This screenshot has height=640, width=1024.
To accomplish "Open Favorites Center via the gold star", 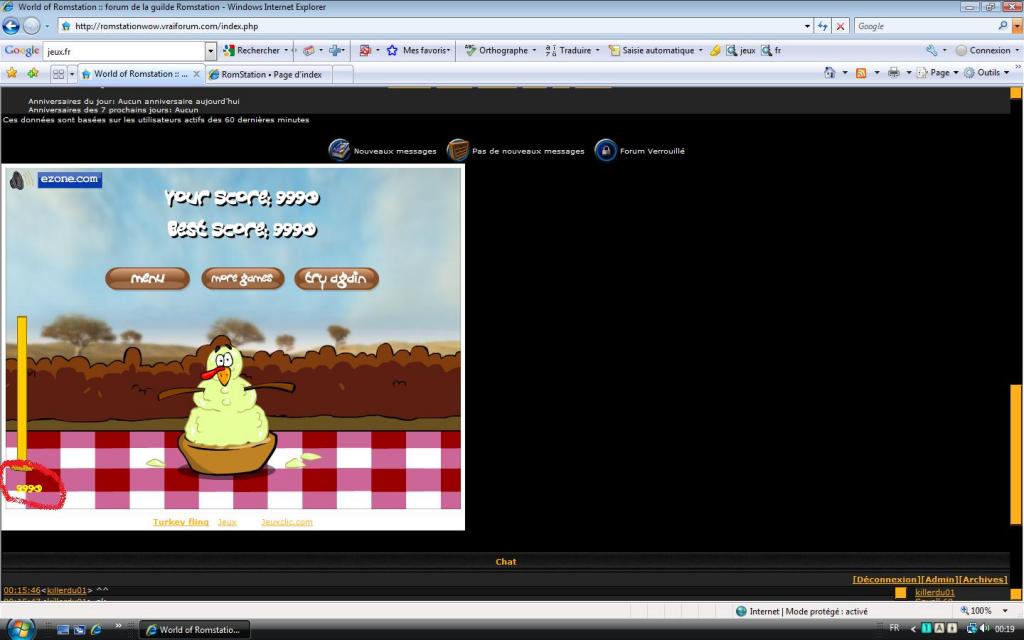I will coord(12,73).
